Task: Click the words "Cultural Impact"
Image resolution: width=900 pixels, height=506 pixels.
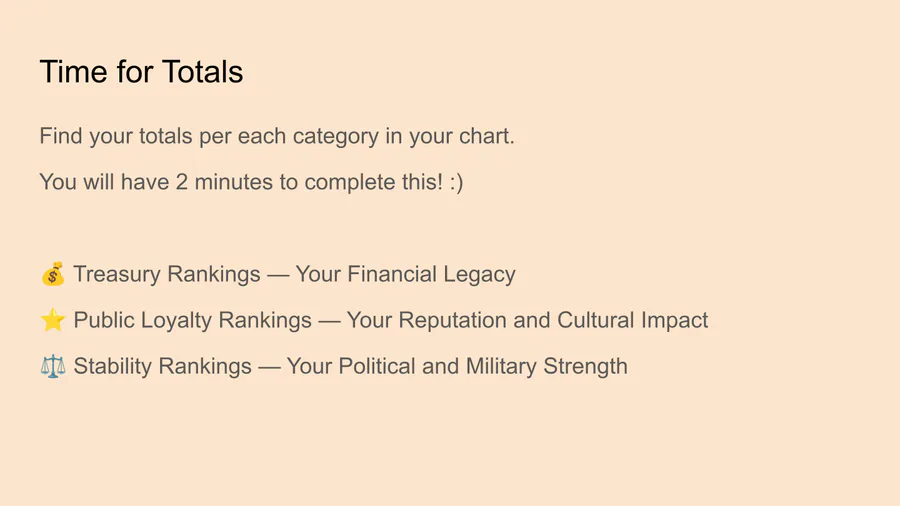Action: (633, 320)
